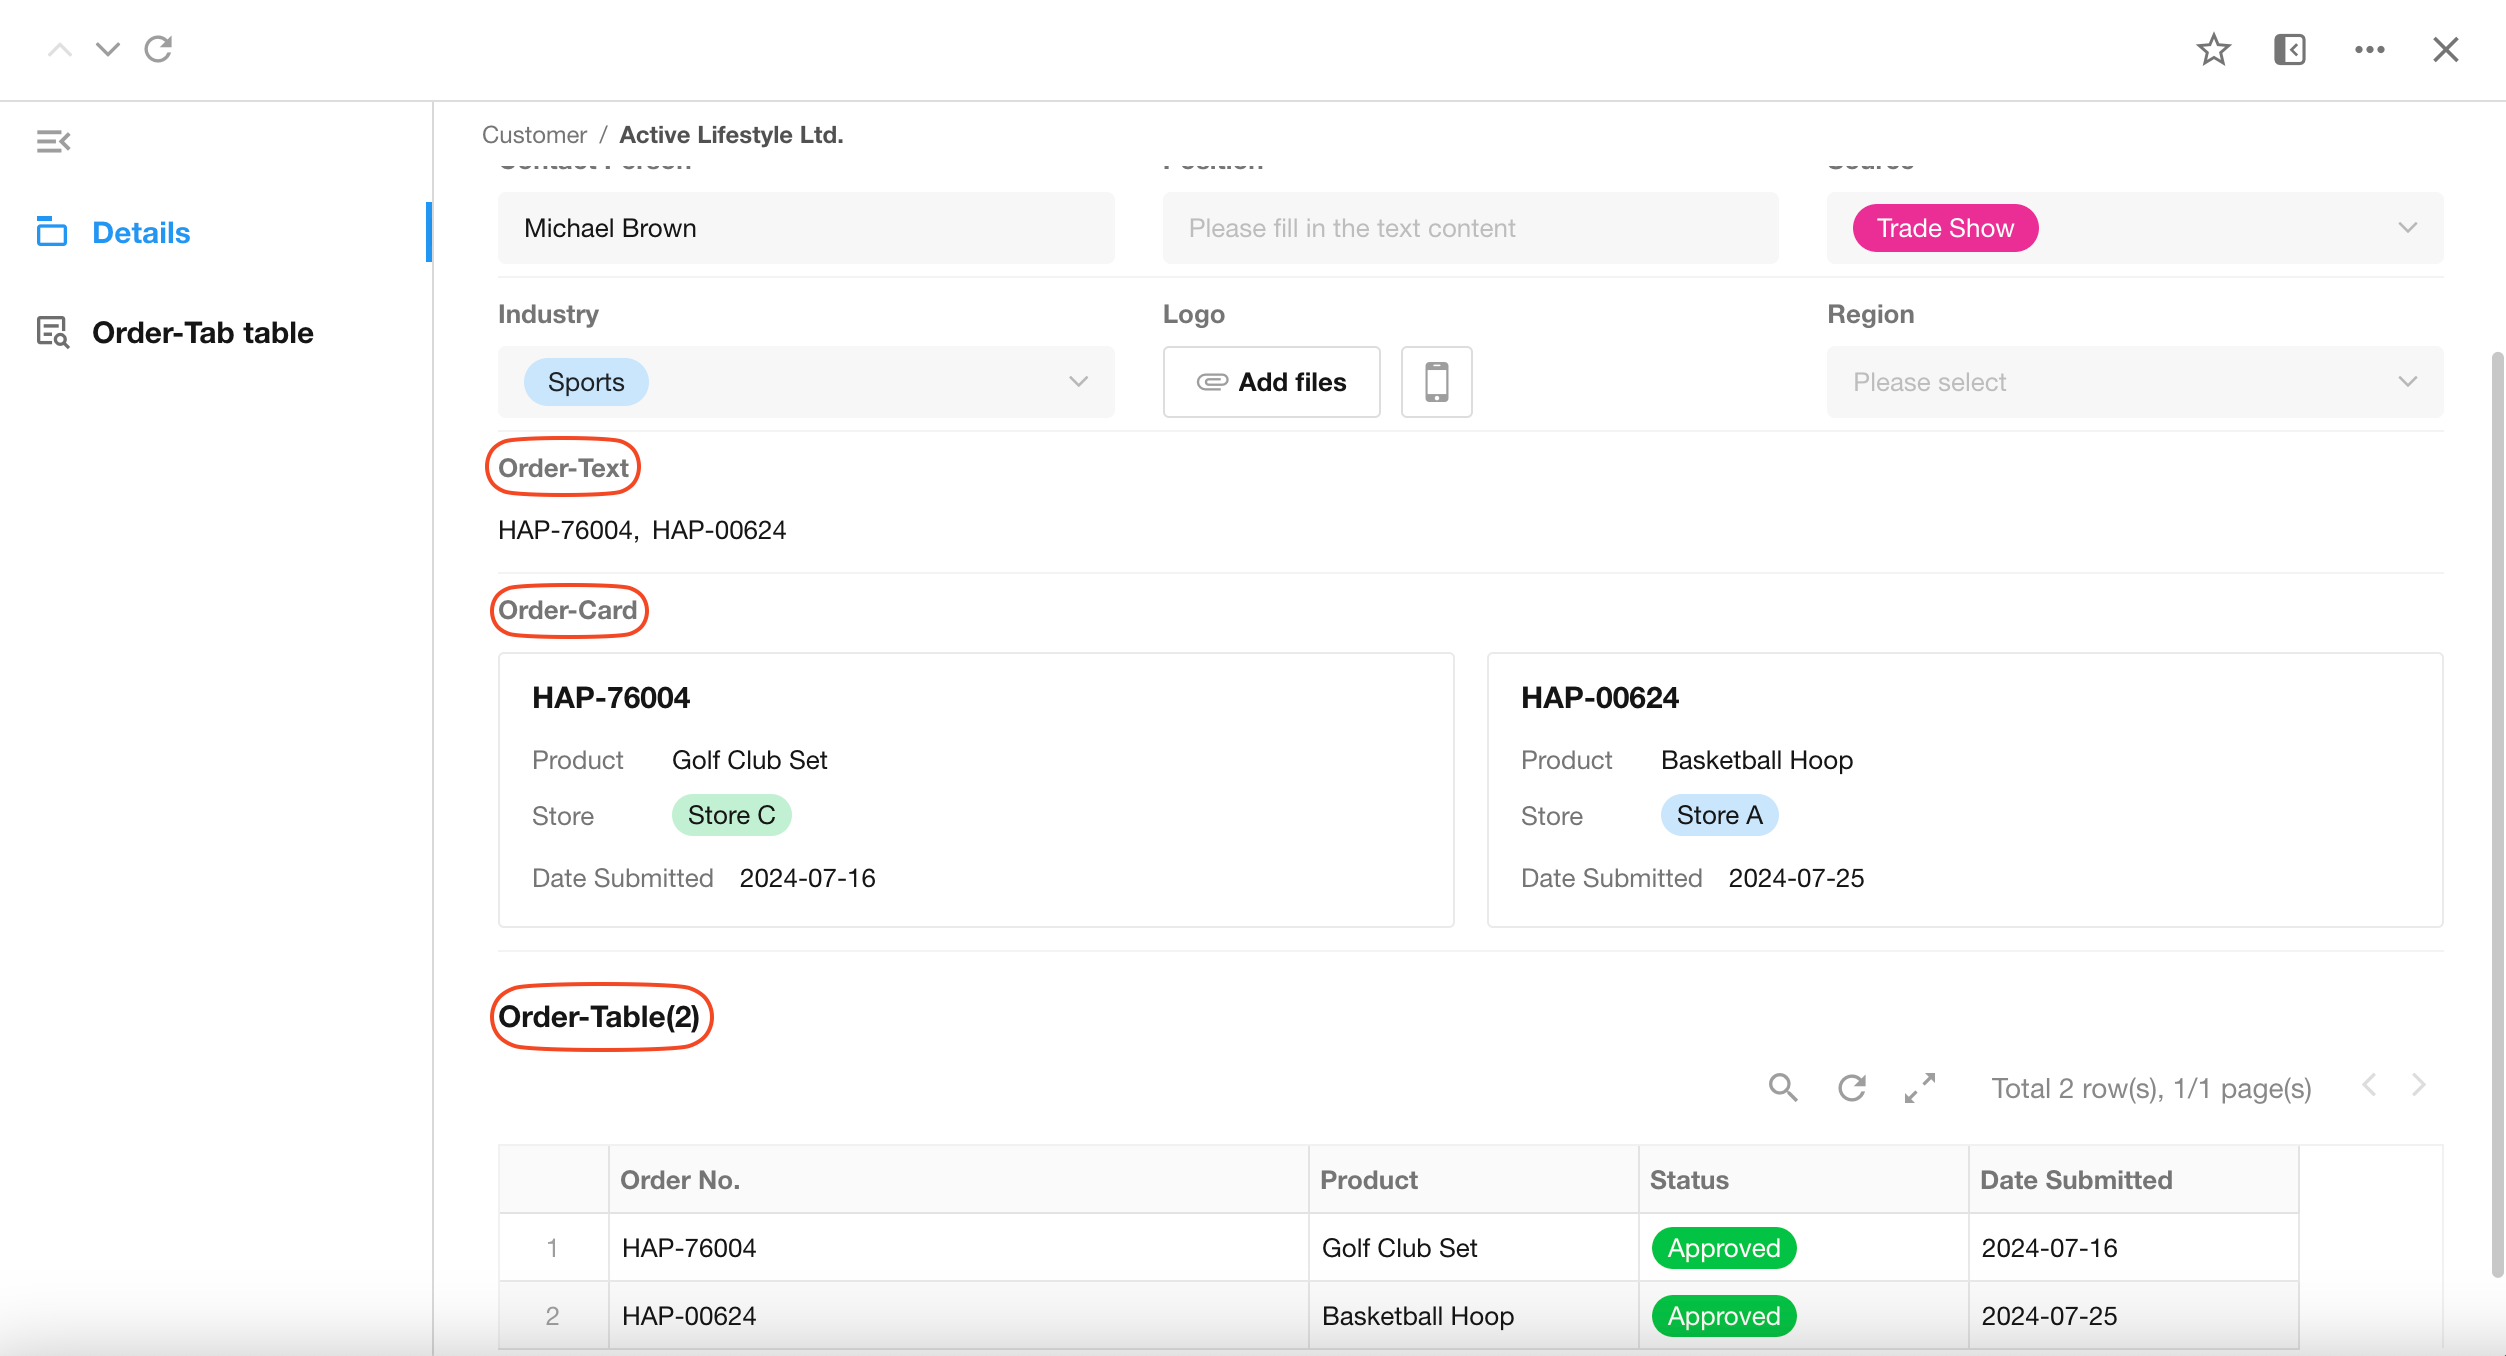Star this customer record
The height and width of the screenshot is (1356, 2506).
2213,49
